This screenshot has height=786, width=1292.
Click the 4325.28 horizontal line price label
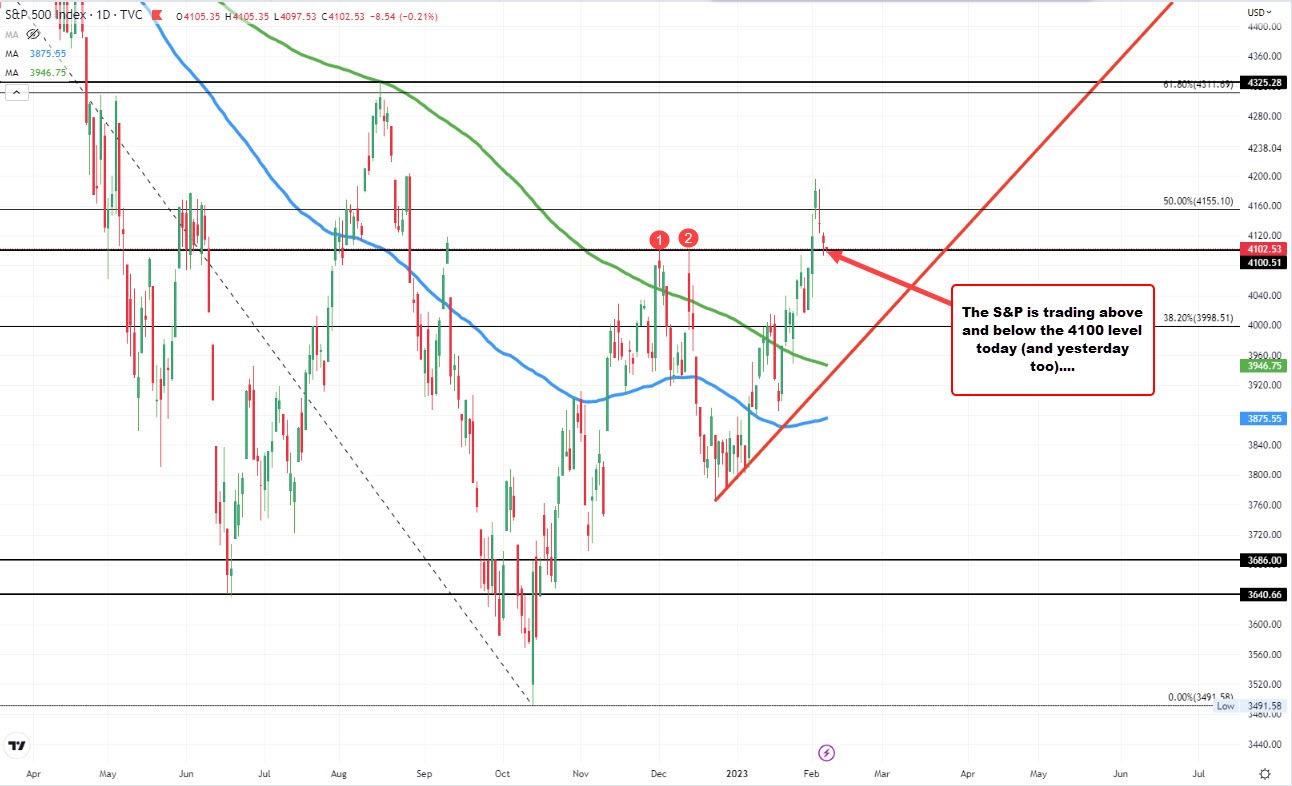1264,82
